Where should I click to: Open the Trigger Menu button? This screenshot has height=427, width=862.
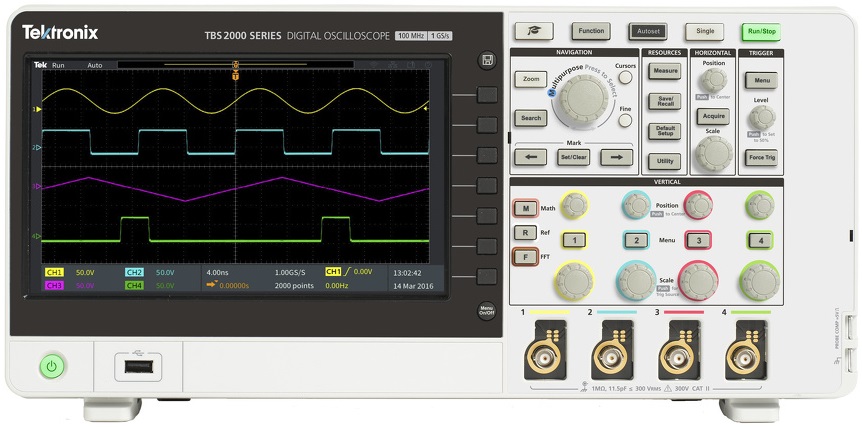pos(761,80)
